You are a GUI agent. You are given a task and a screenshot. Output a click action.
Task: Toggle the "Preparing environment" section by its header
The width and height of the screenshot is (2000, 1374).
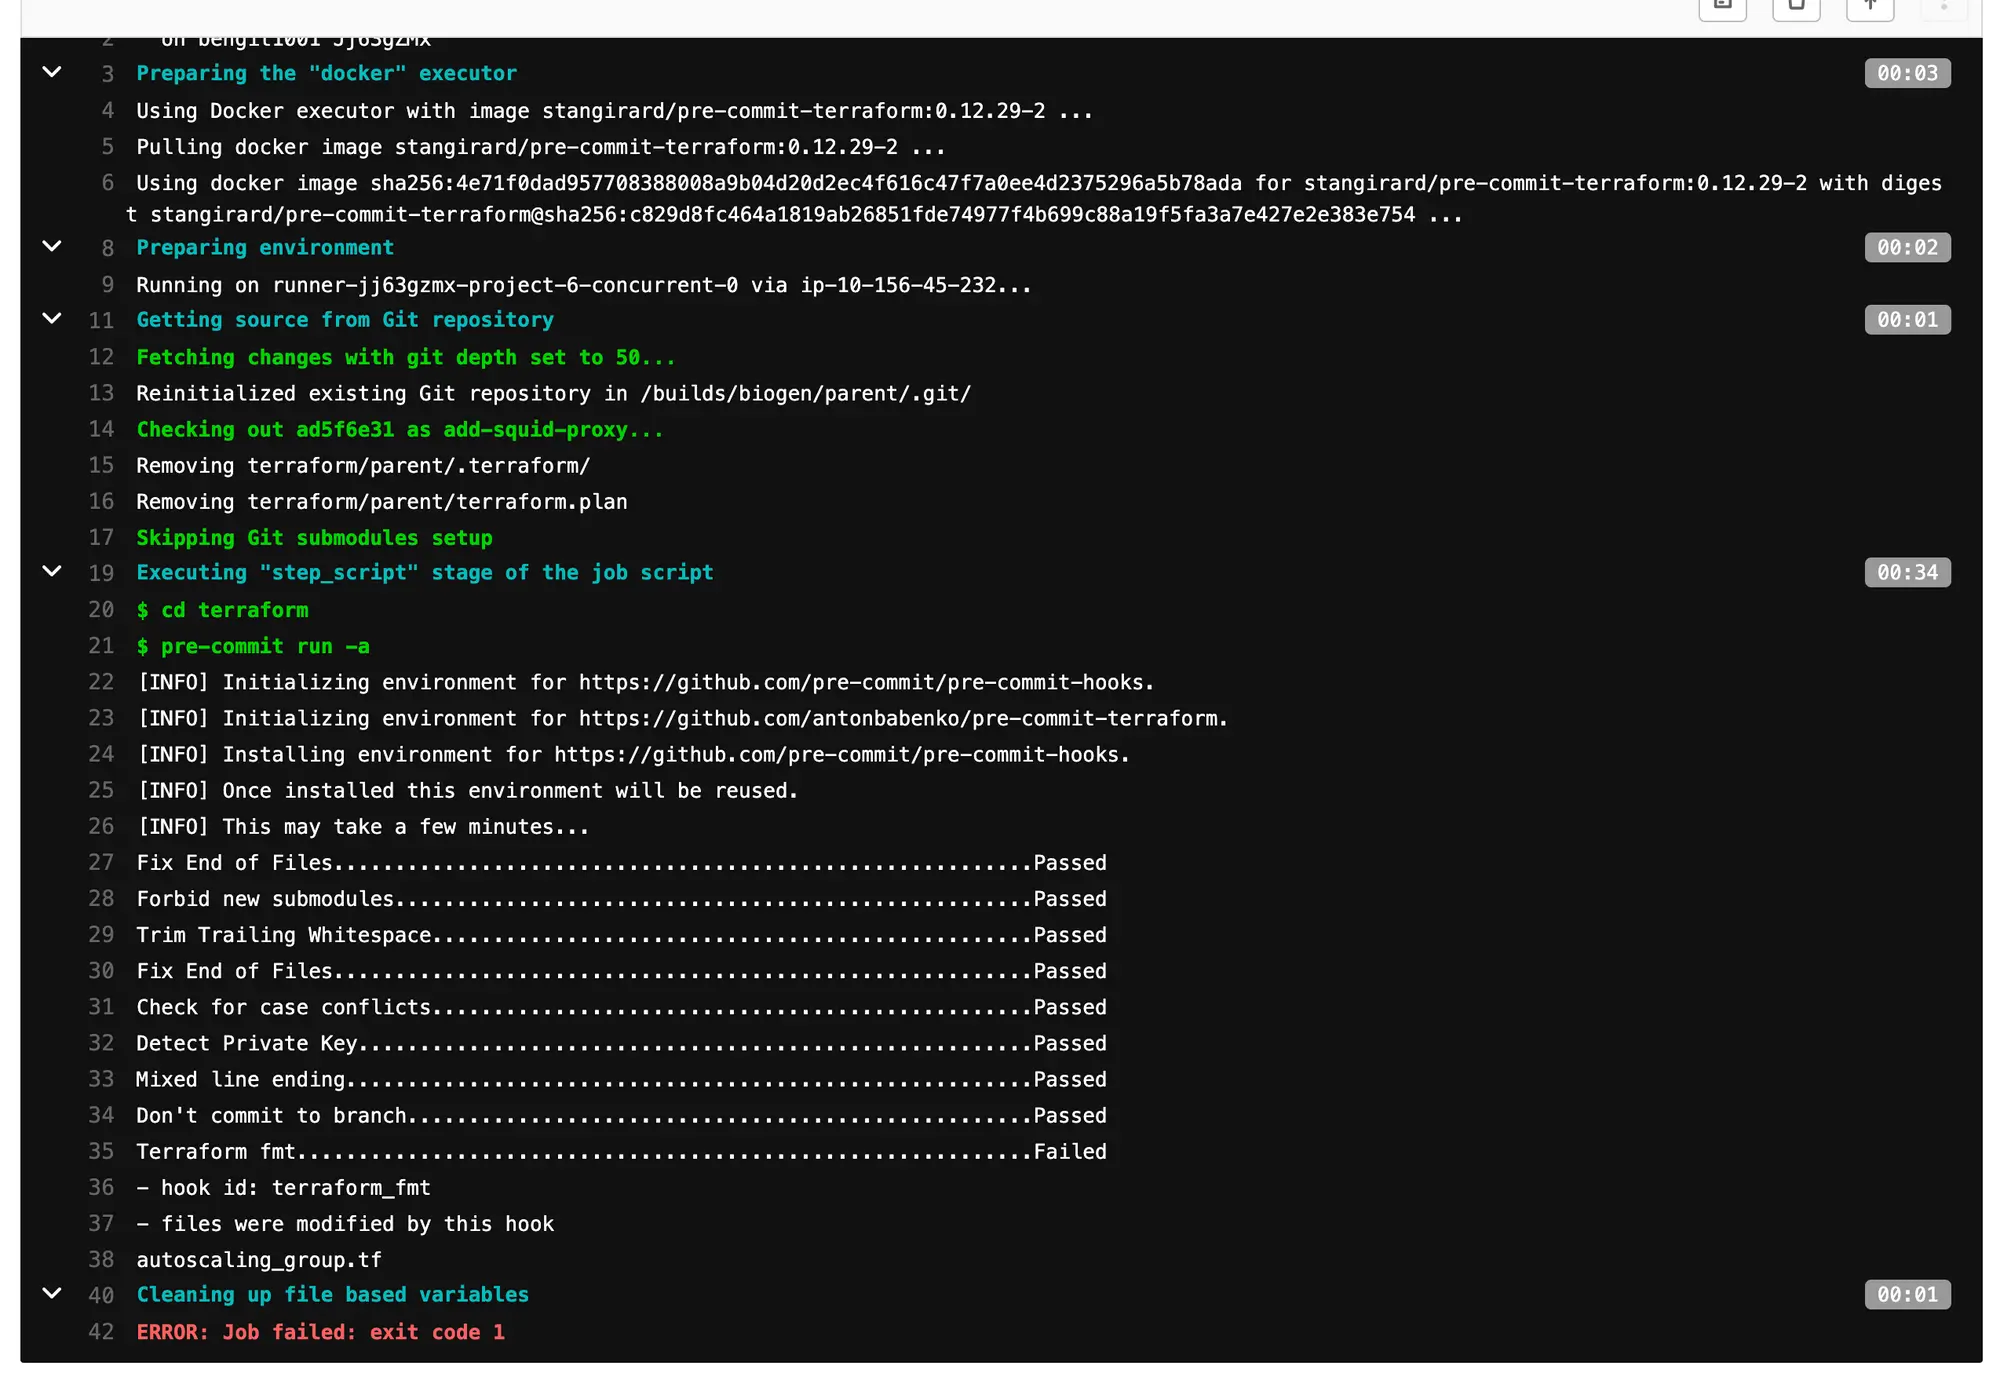pos(264,247)
